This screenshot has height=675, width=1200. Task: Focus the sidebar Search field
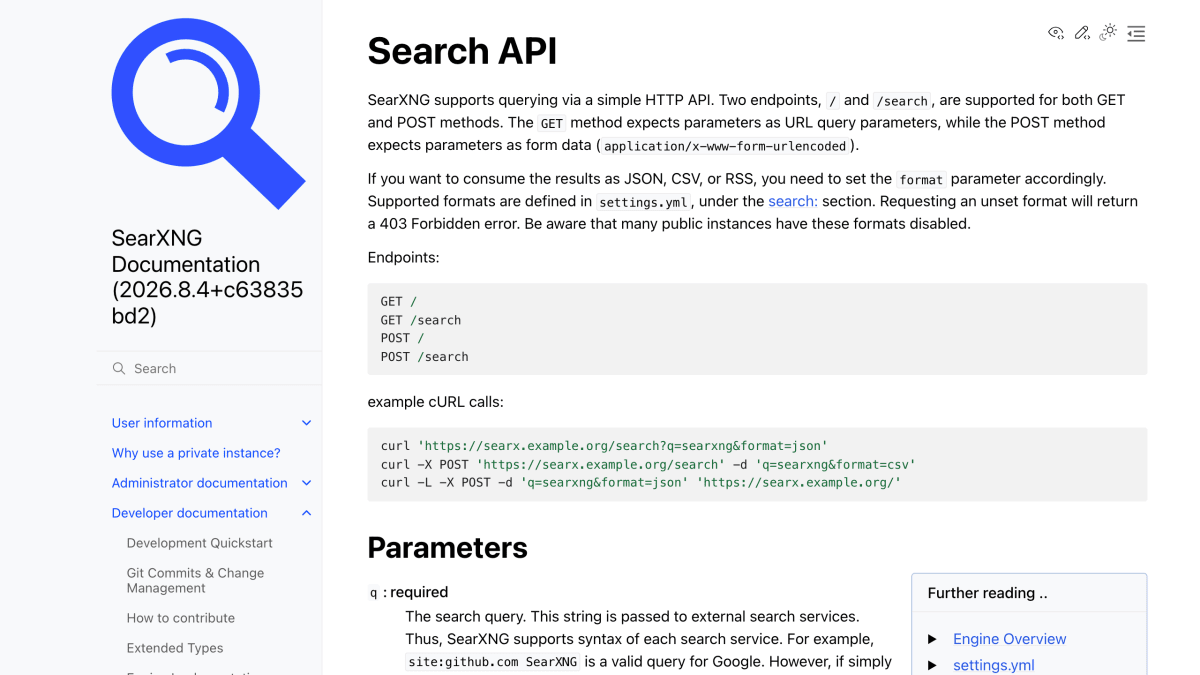point(210,368)
